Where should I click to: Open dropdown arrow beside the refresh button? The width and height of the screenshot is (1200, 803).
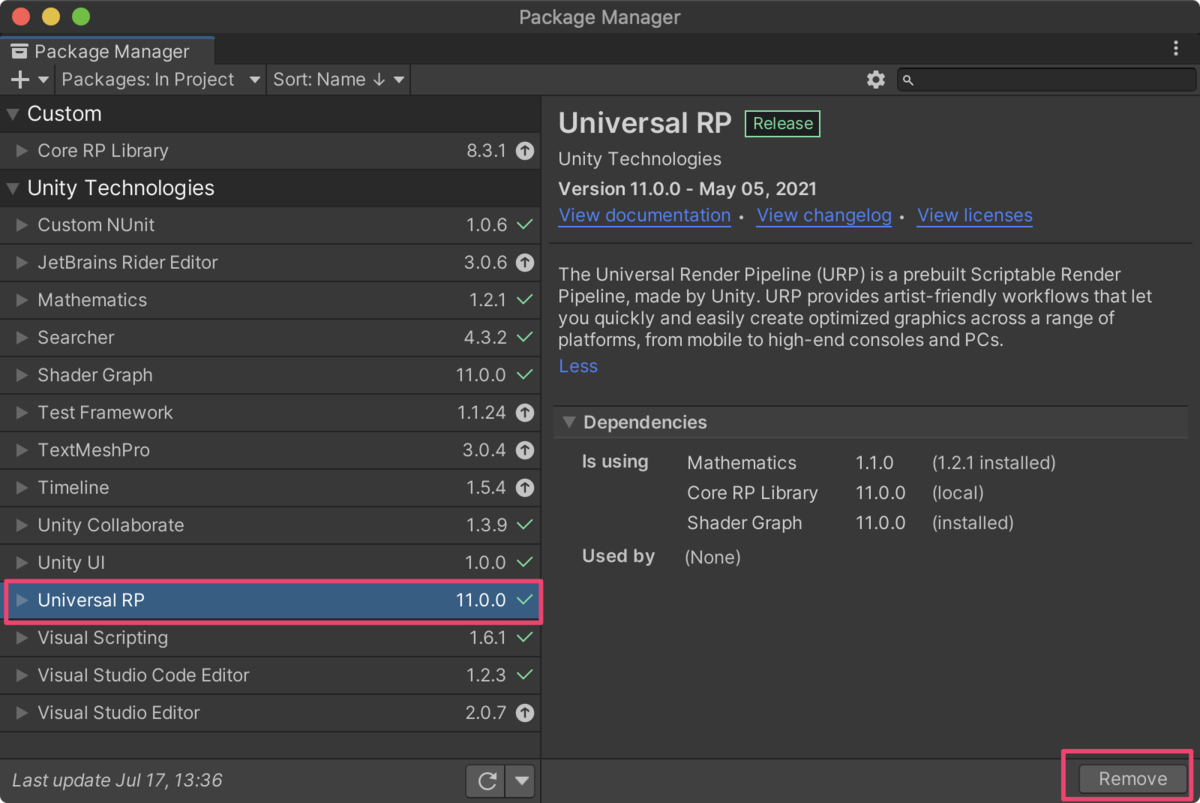coord(521,781)
